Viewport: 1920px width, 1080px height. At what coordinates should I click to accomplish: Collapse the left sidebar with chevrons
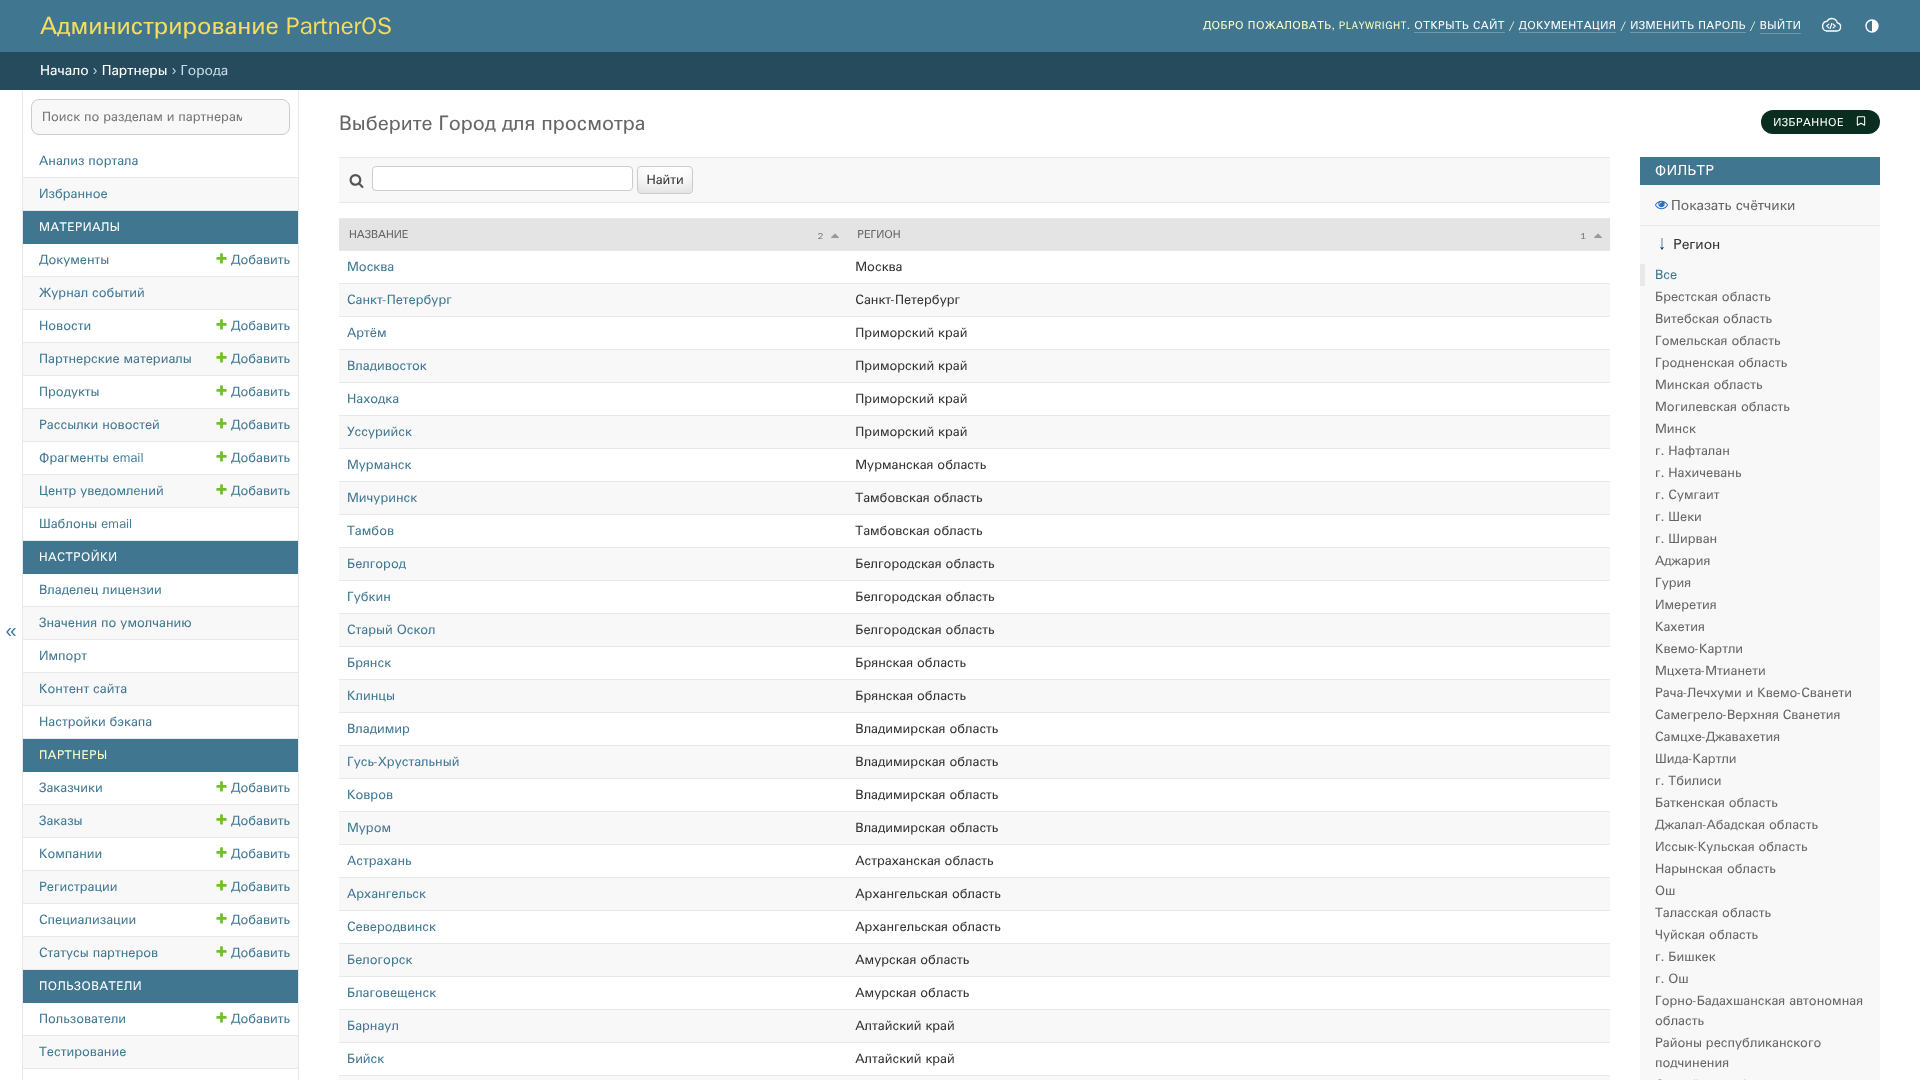pos(11,631)
